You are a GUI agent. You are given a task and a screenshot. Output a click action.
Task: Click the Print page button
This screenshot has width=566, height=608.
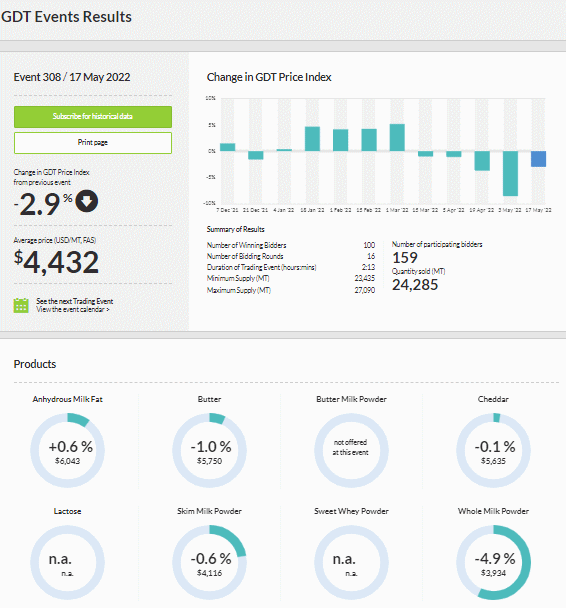pos(93,143)
